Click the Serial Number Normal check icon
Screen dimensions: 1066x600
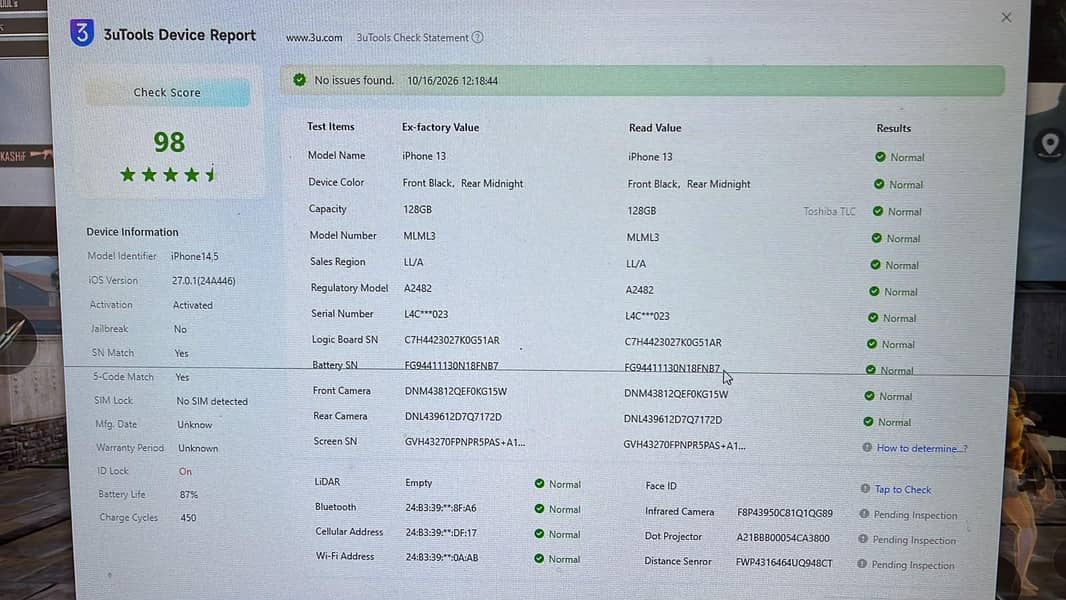[x=873, y=317]
